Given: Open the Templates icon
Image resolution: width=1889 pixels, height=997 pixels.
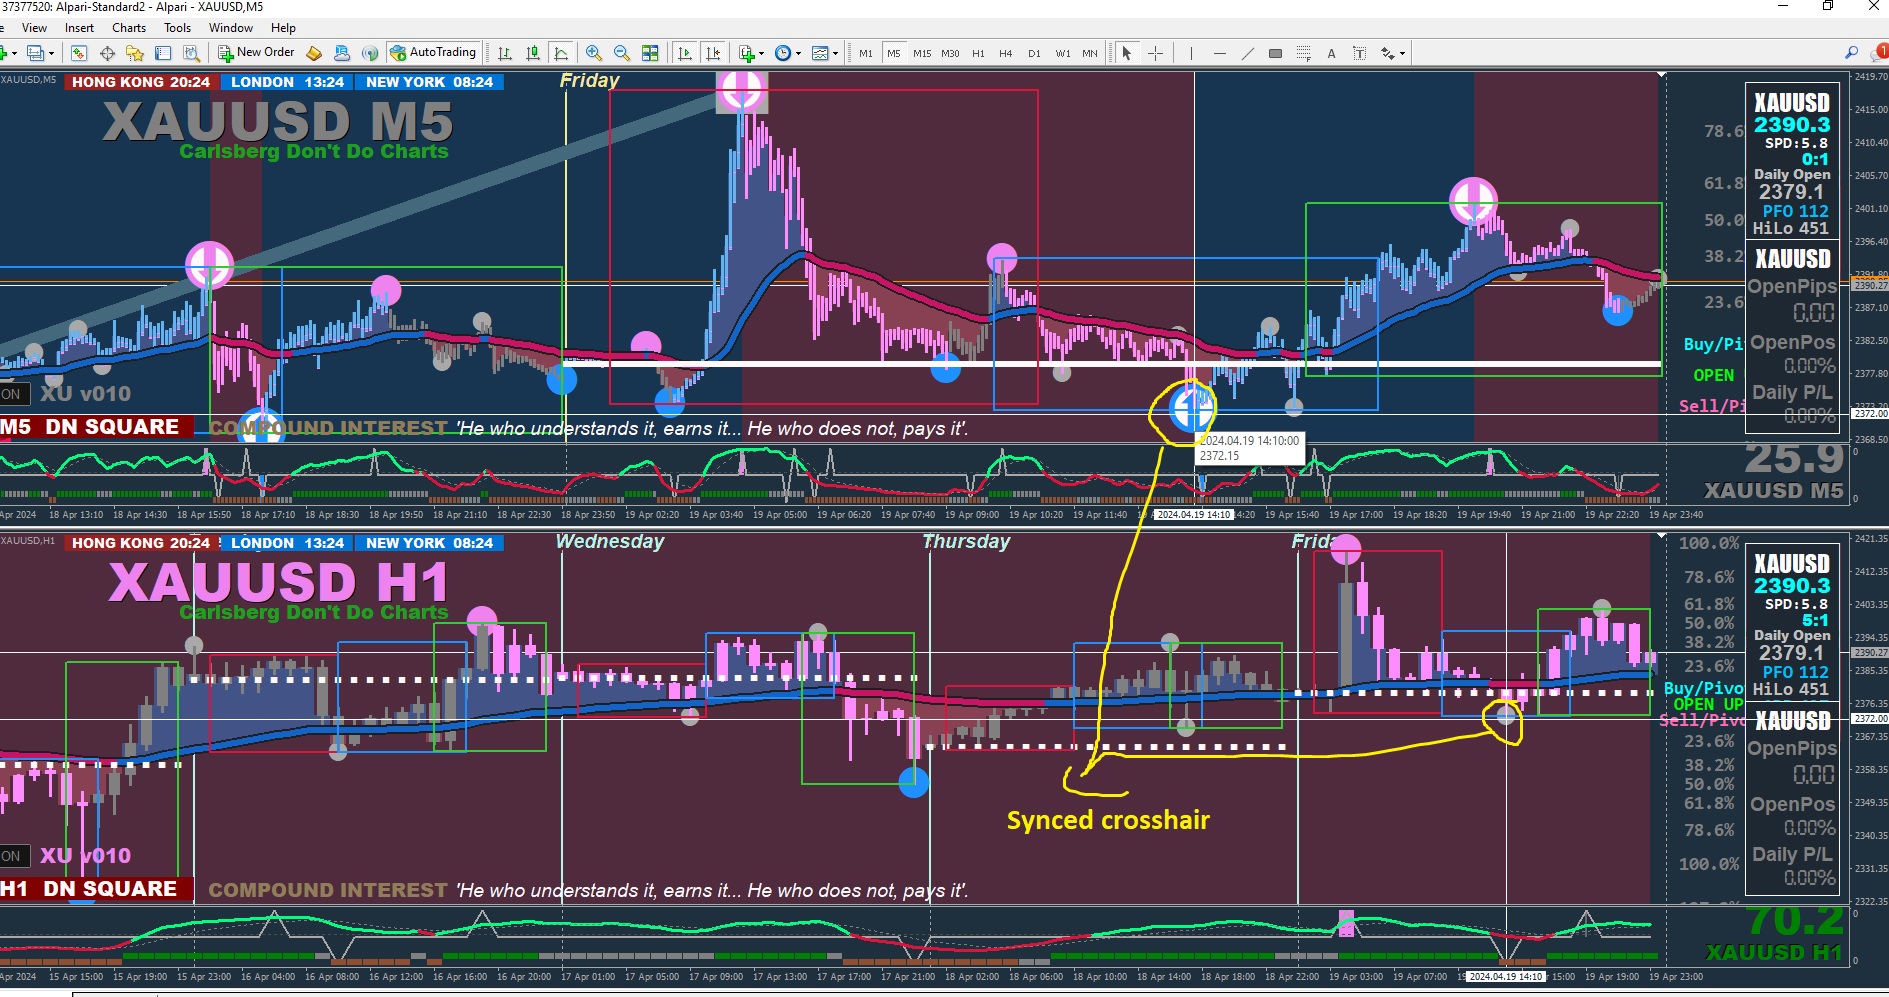Looking at the screenshot, I should pos(820,53).
